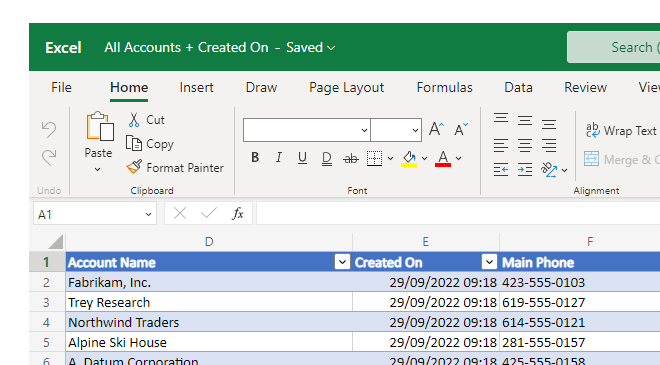Toggle underline formatting
660x365 pixels.
302,158
